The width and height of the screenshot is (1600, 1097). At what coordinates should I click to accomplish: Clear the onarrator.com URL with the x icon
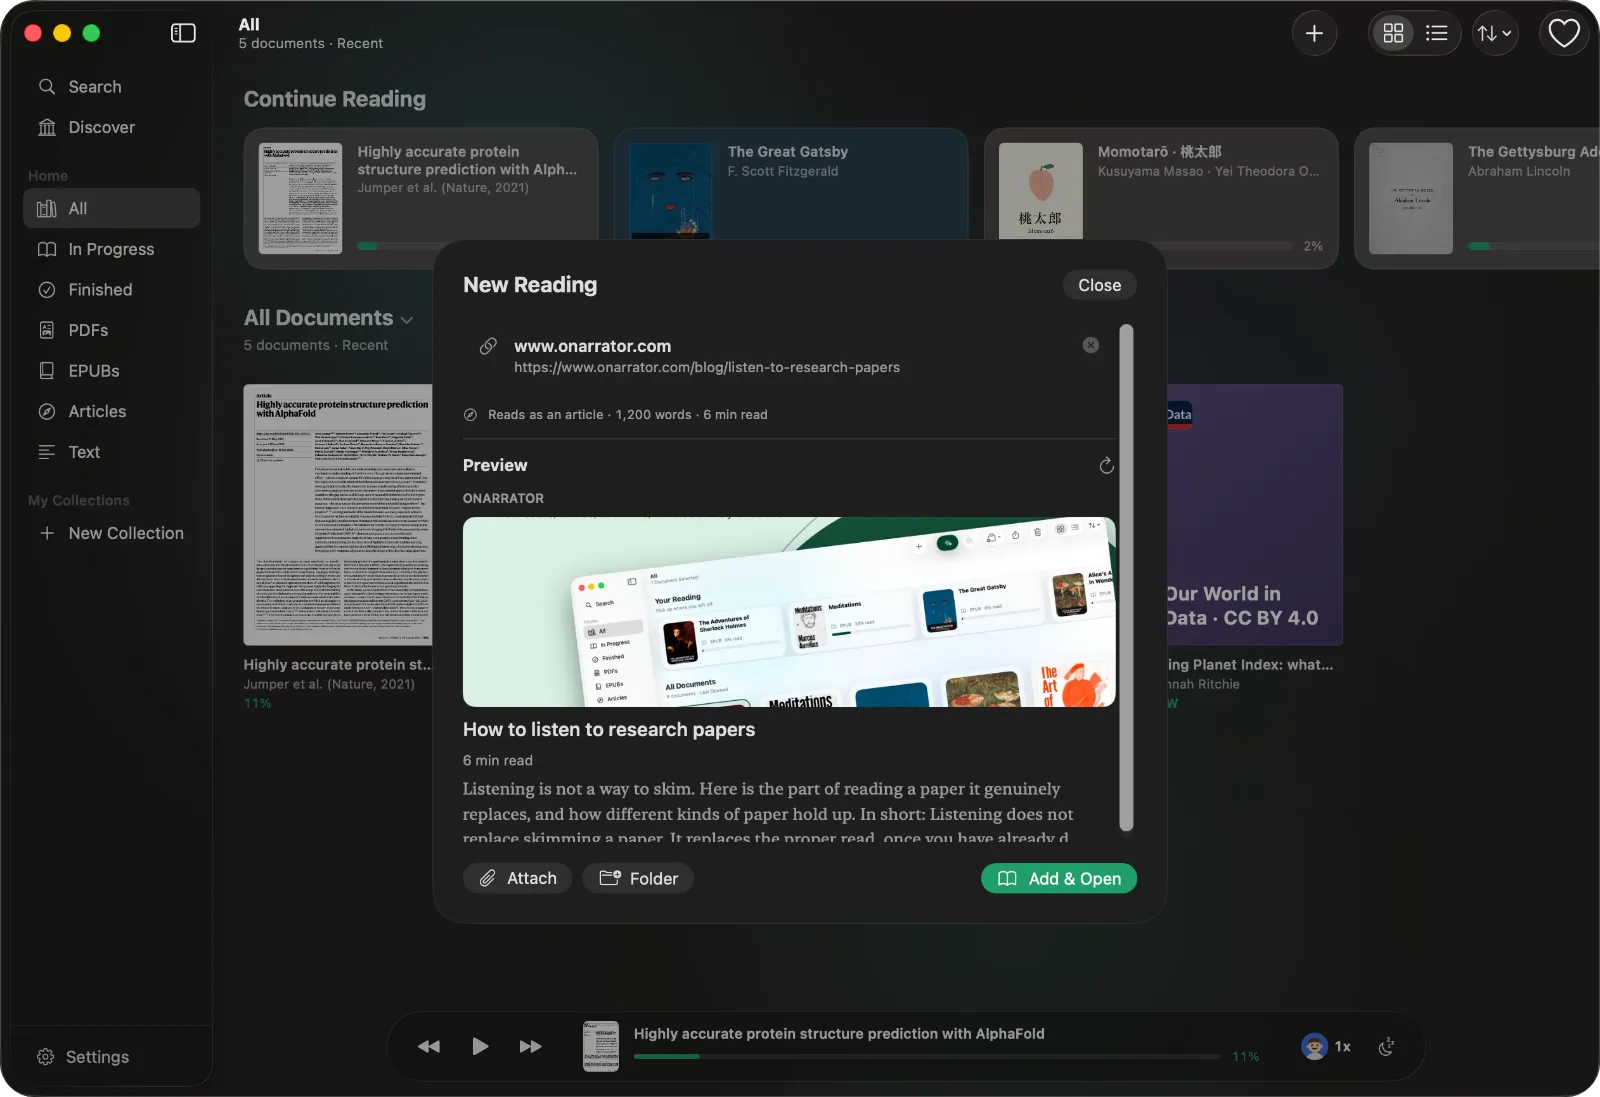pos(1091,345)
